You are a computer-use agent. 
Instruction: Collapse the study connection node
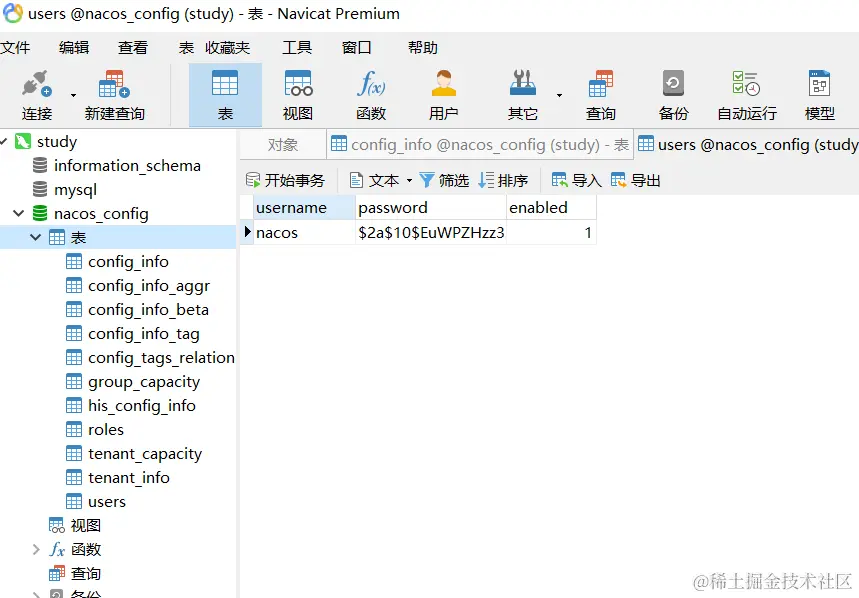pyautogui.click(x=4, y=141)
